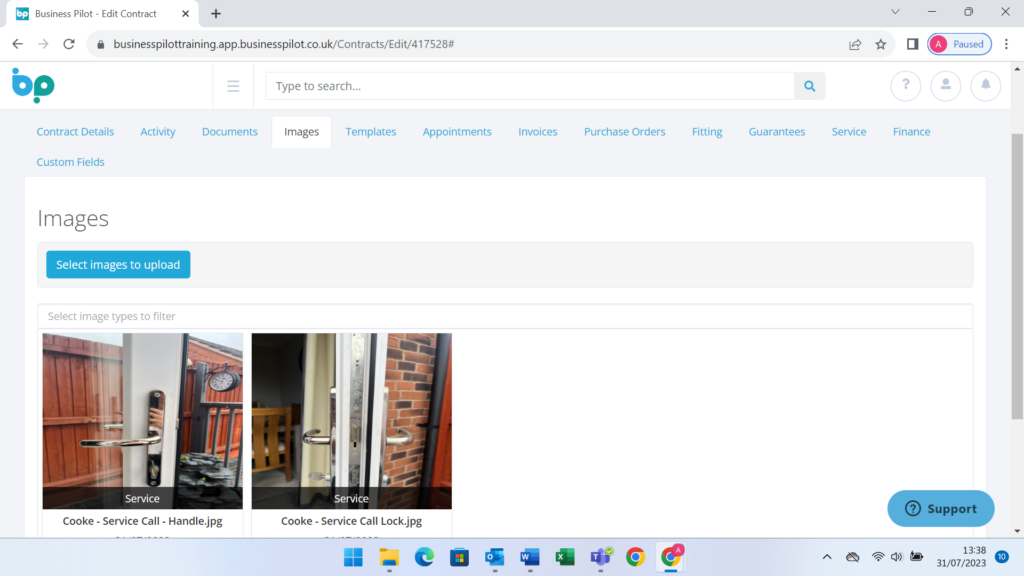This screenshot has height=576, width=1024.
Task: Open the tab search chevron
Action: click(x=895, y=12)
